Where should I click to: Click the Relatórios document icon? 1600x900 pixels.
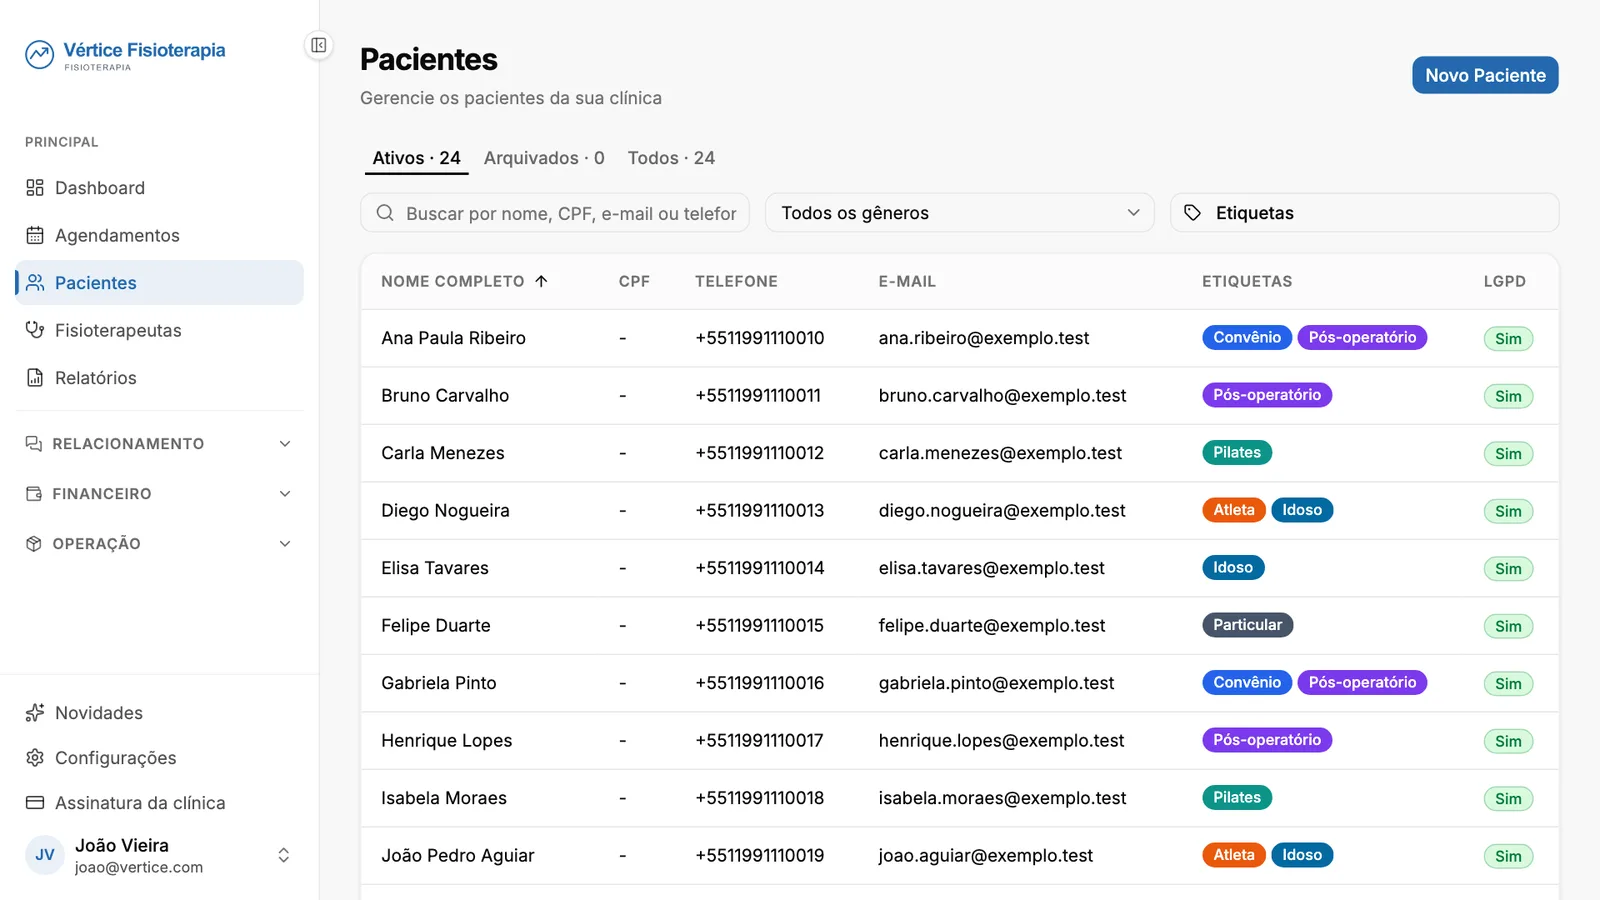[35, 378]
